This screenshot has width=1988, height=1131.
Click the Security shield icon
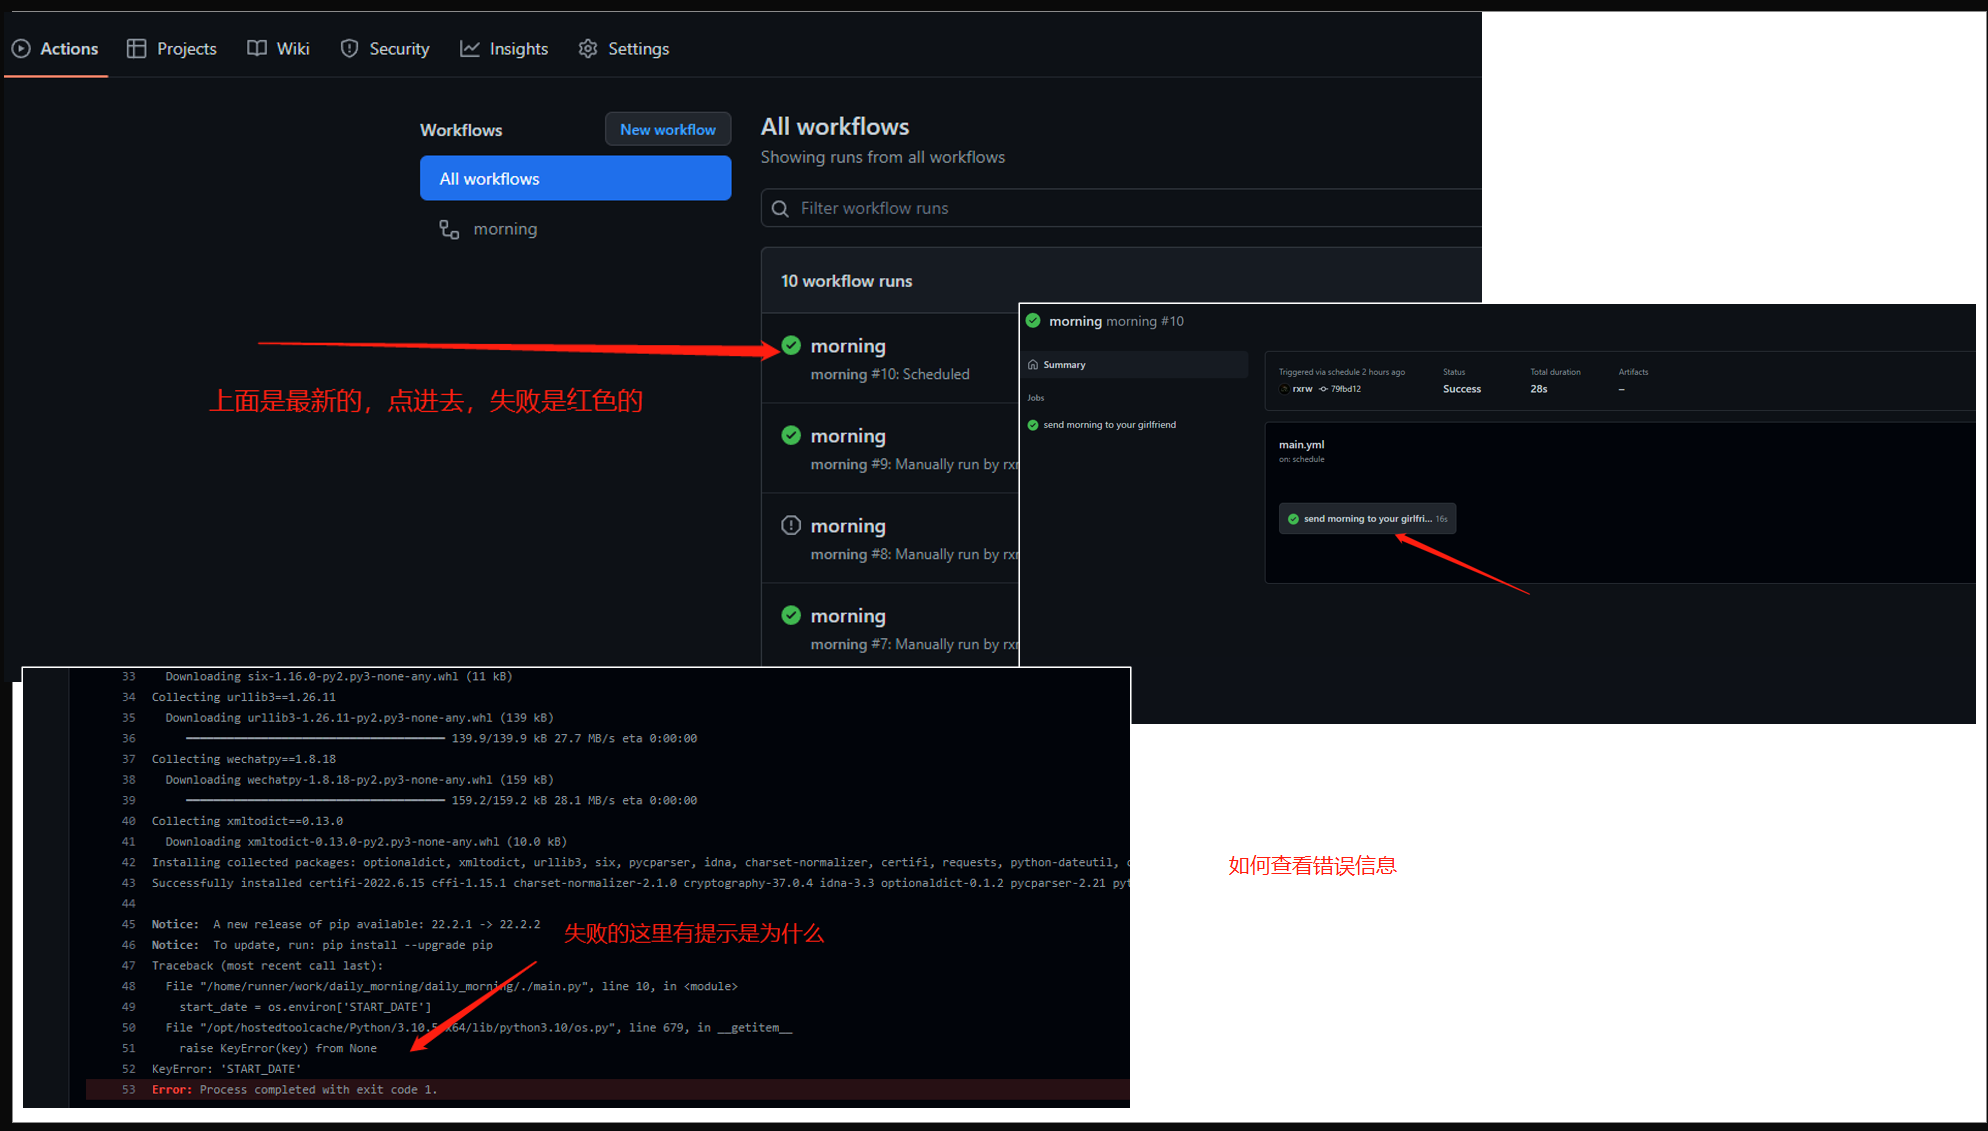click(349, 48)
